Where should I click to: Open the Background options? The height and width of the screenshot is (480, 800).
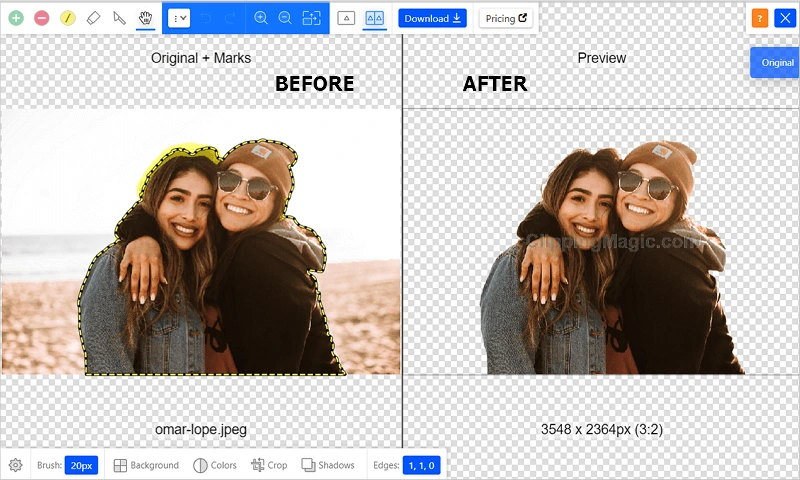pos(146,465)
